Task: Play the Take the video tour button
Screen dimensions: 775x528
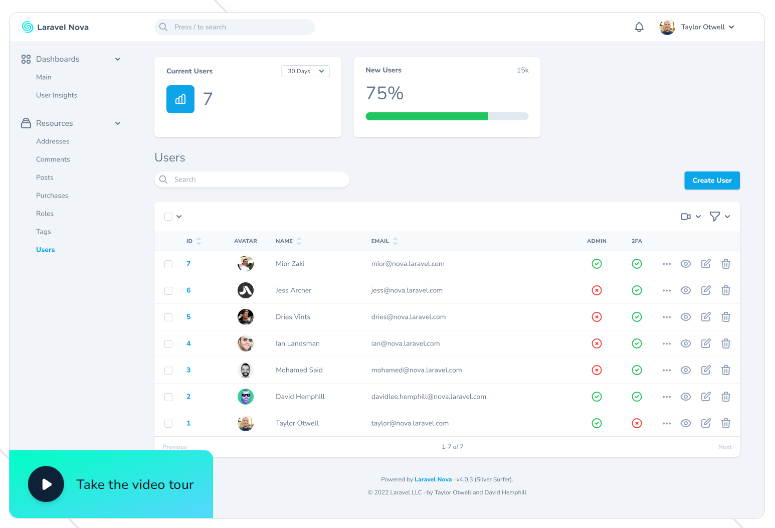Action: (x=46, y=484)
